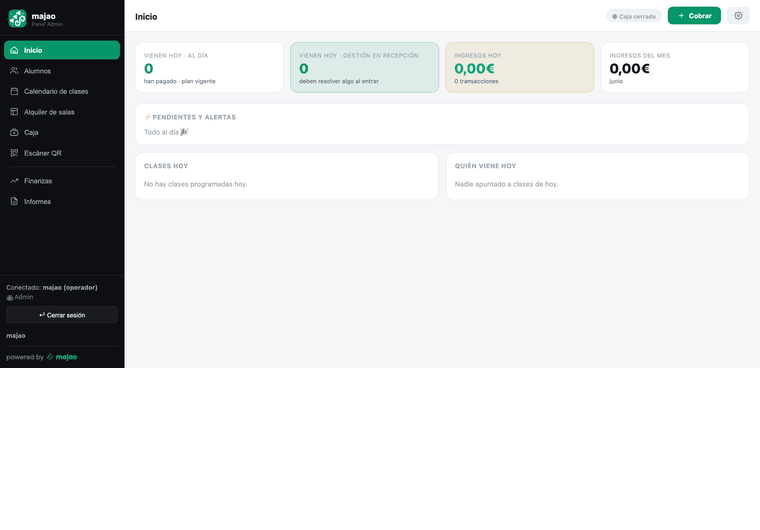Image resolution: width=760 pixels, height=530 pixels.
Task: Go to Calendario de clases
Action: coord(62,91)
